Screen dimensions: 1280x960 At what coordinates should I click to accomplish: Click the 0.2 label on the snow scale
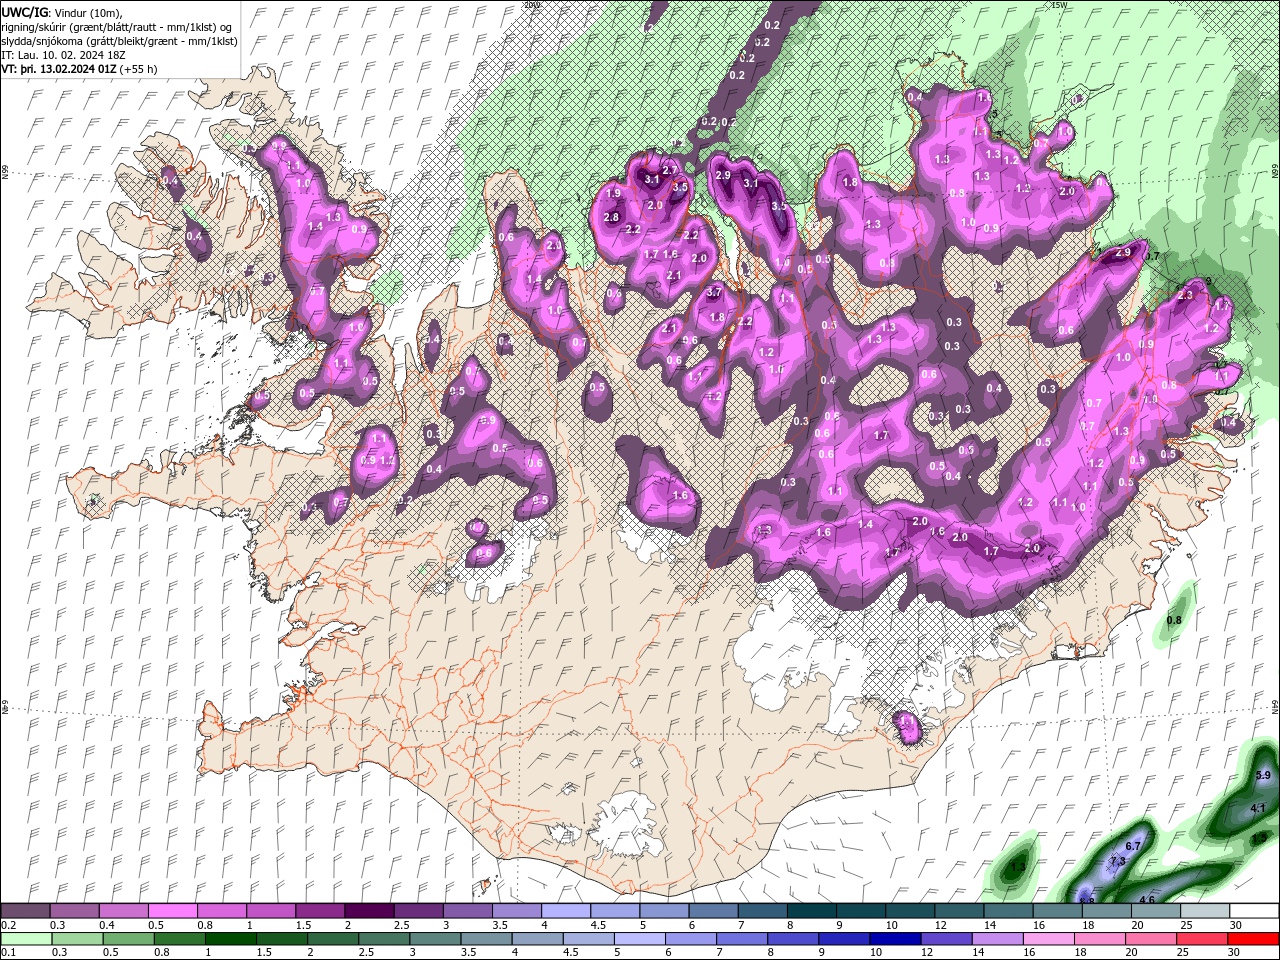[x=9, y=925]
